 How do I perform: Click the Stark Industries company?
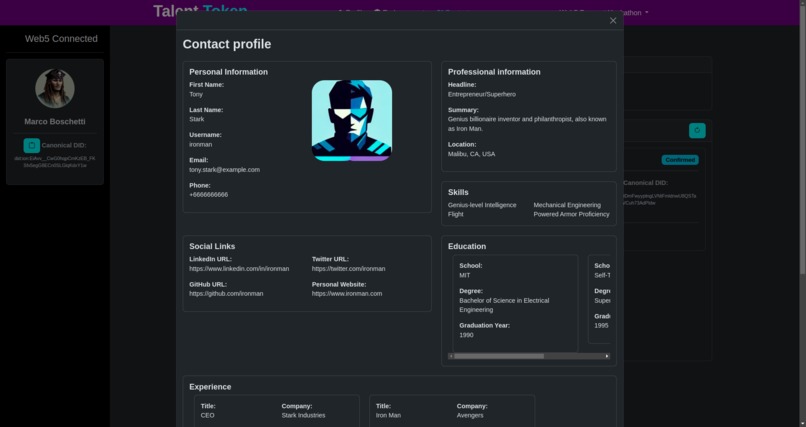[x=303, y=415]
